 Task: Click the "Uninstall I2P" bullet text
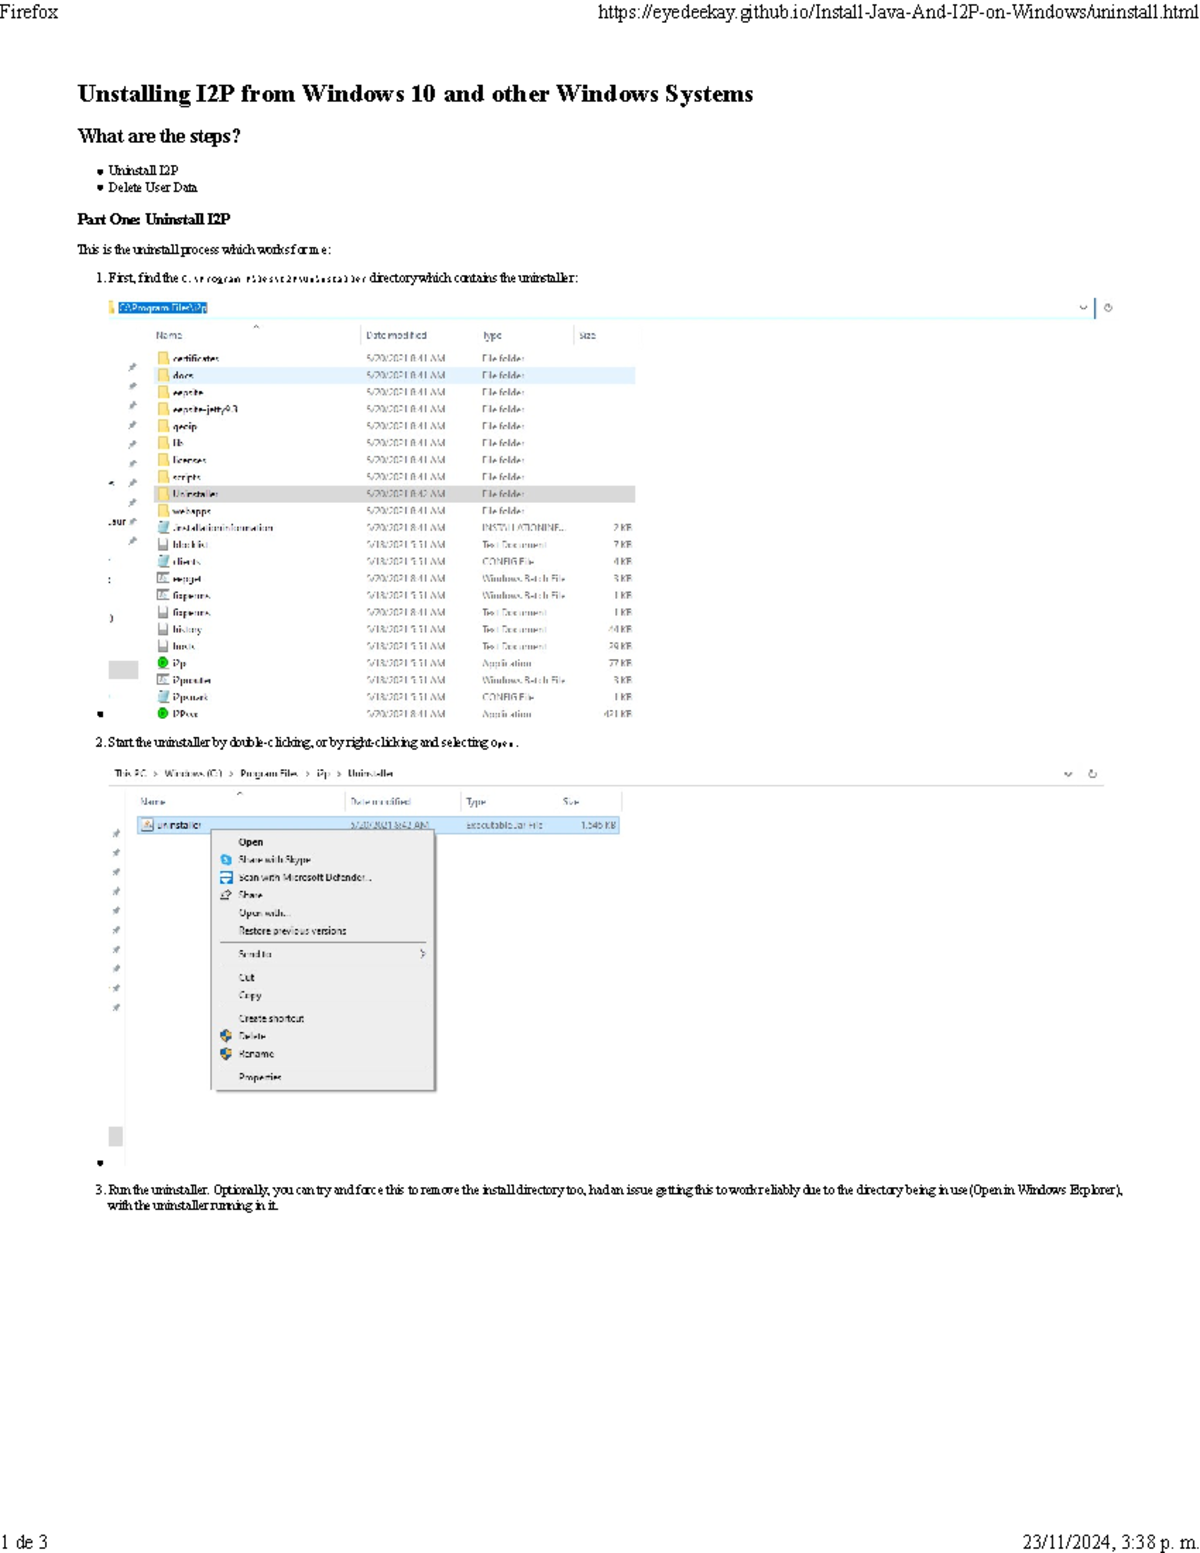(143, 171)
